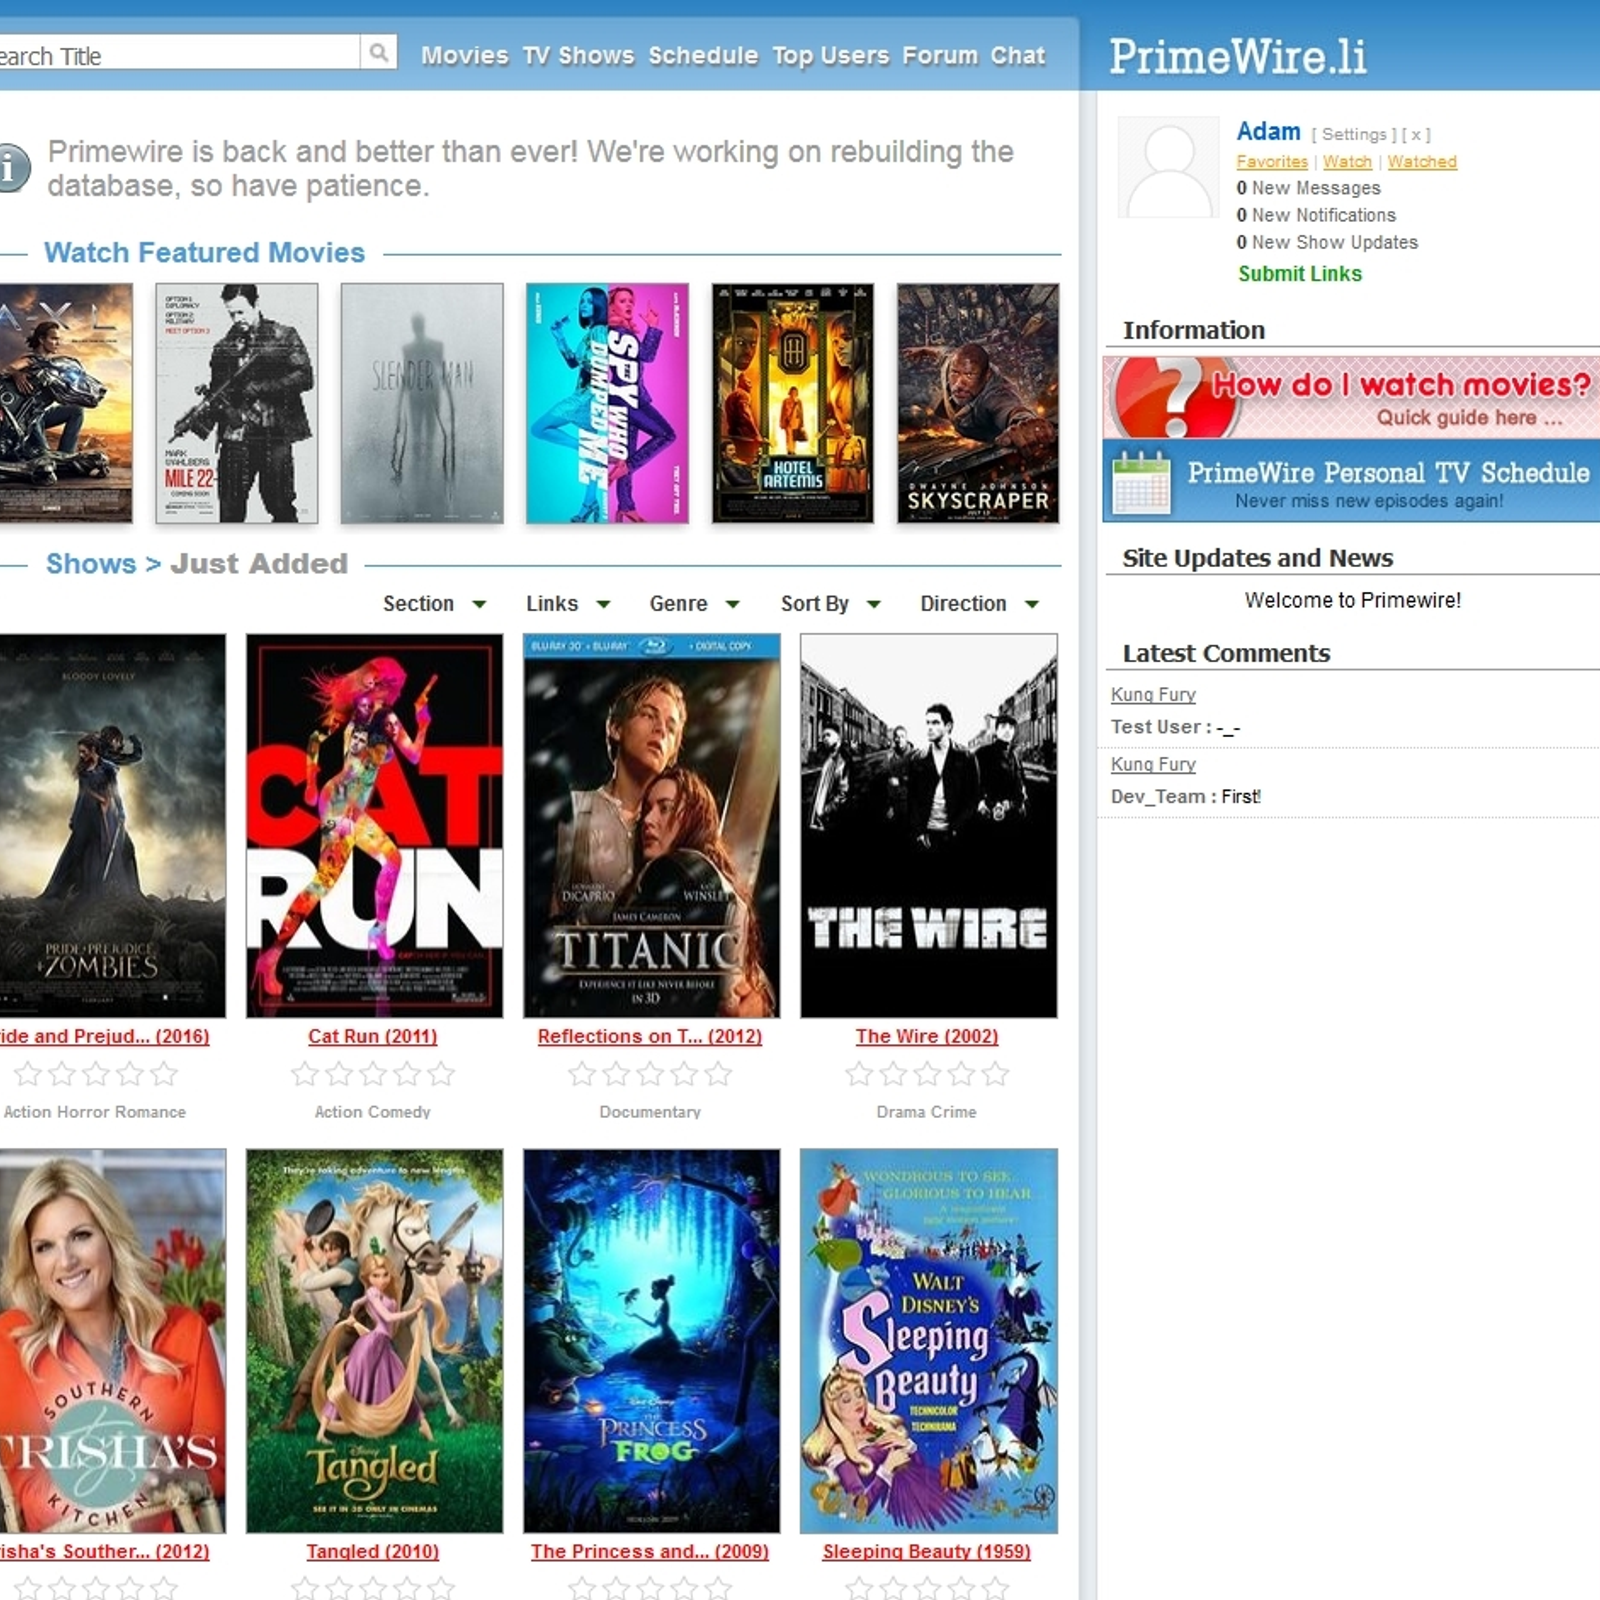Image resolution: width=1600 pixels, height=1600 pixels.
Task: Click How do I watch movies banner
Action: tap(1351, 396)
